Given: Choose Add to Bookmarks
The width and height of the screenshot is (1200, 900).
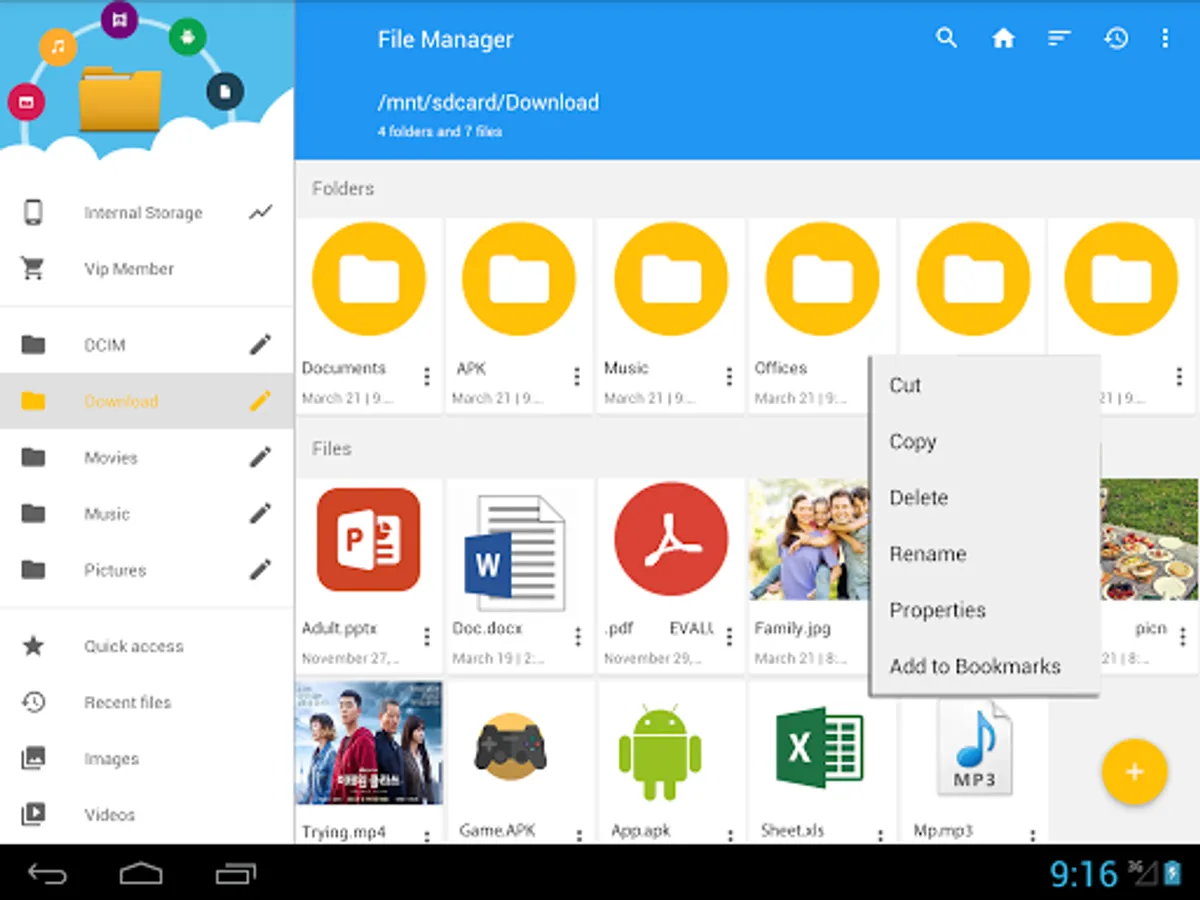Looking at the screenshot, I should [985, 666].
